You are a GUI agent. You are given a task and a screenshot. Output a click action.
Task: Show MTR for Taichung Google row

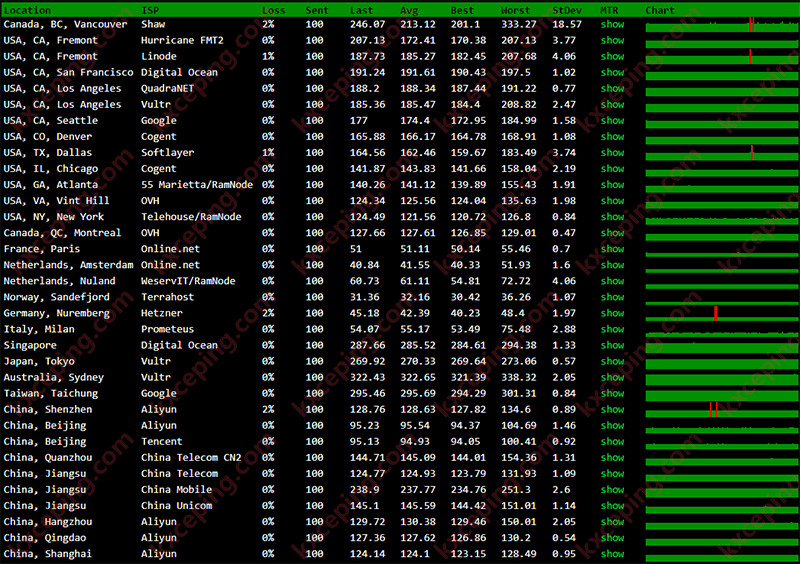pyautogui.click(x=612, y=394)
